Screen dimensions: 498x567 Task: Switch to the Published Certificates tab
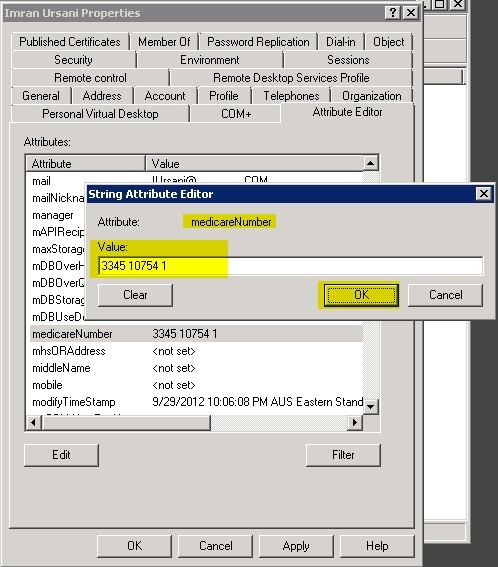click(70, 42)
